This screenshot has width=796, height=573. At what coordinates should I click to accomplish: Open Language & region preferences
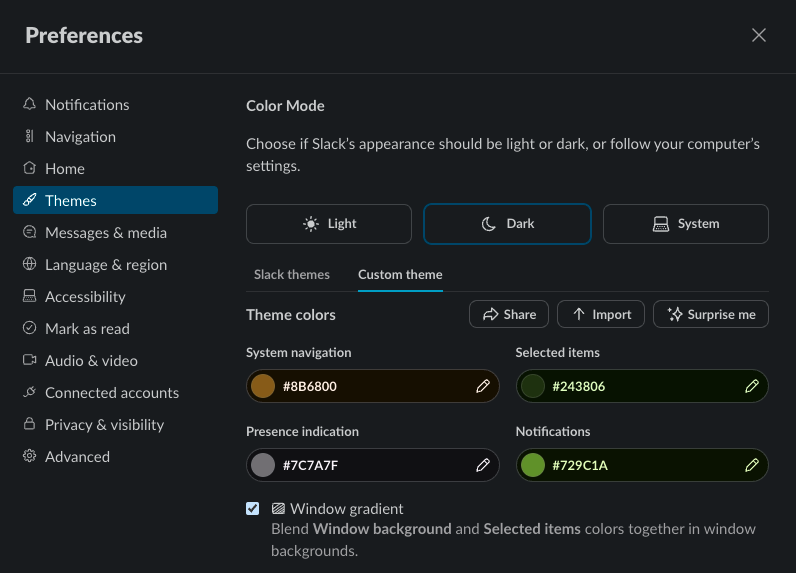click(x=115, y=264)
